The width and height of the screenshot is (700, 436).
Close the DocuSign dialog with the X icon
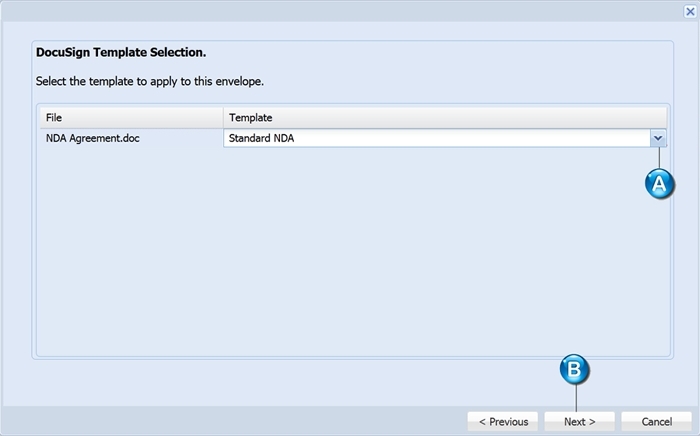[690, 11]
